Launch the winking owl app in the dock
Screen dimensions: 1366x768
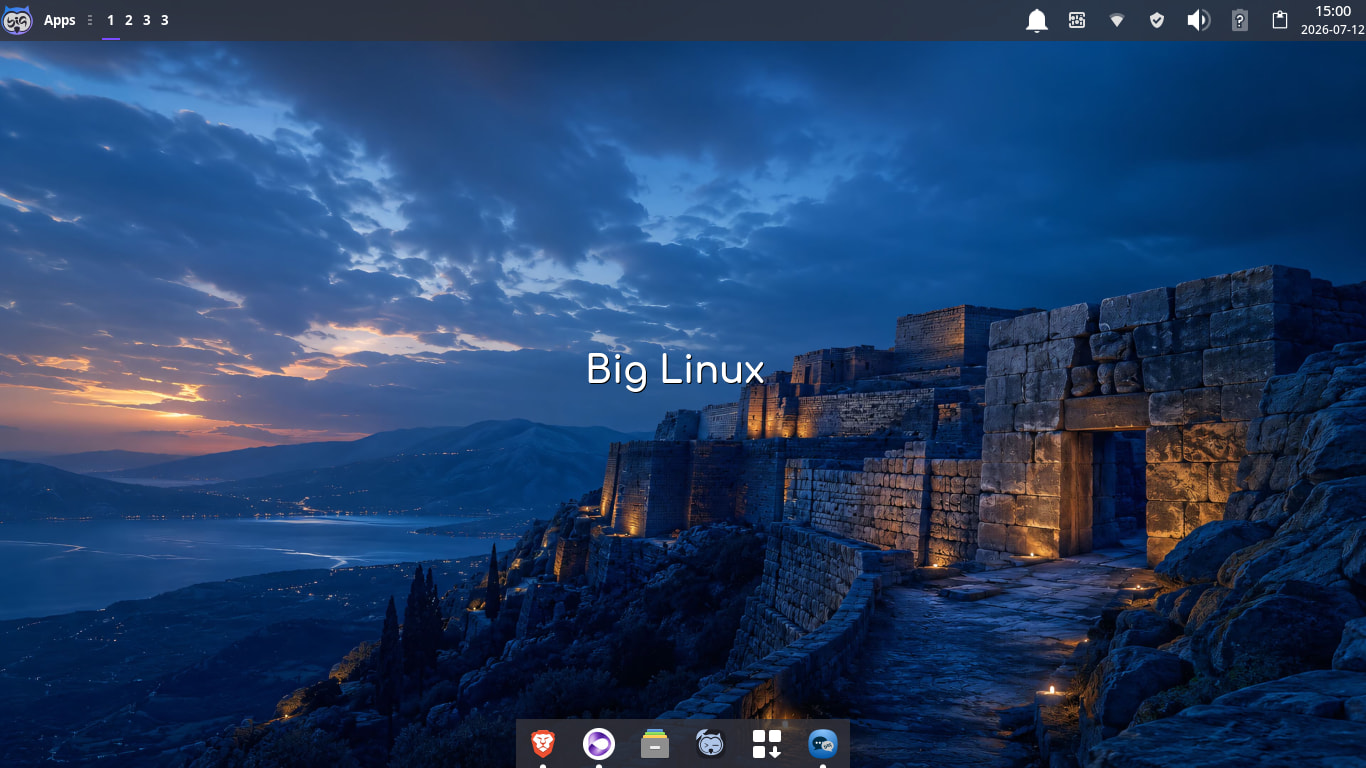711,744
